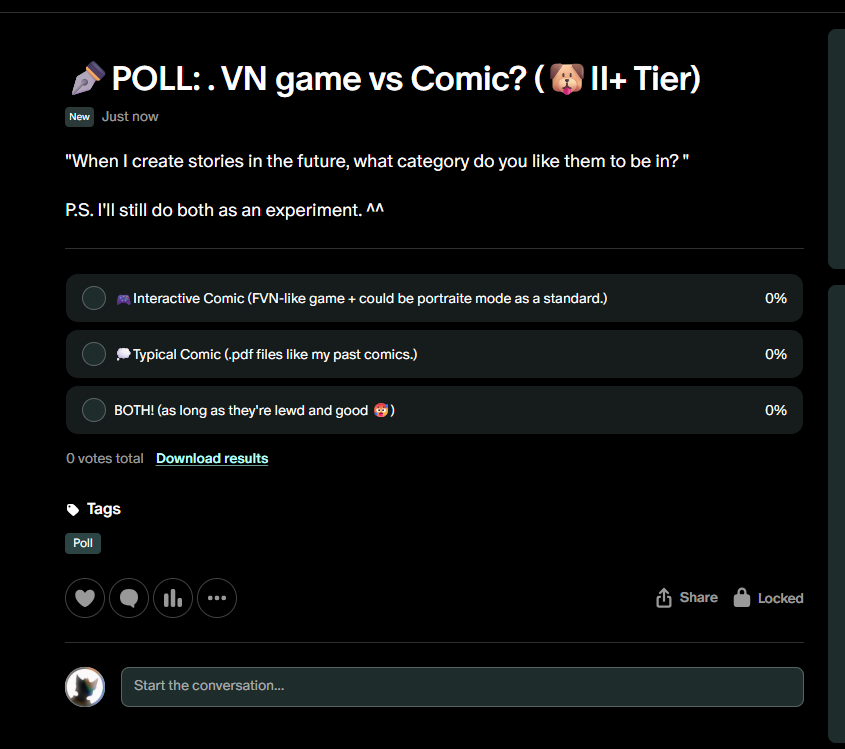Viewport: 845px width, 749px height.
Task: Click the Share upload icon
Action: pos(664,598)
